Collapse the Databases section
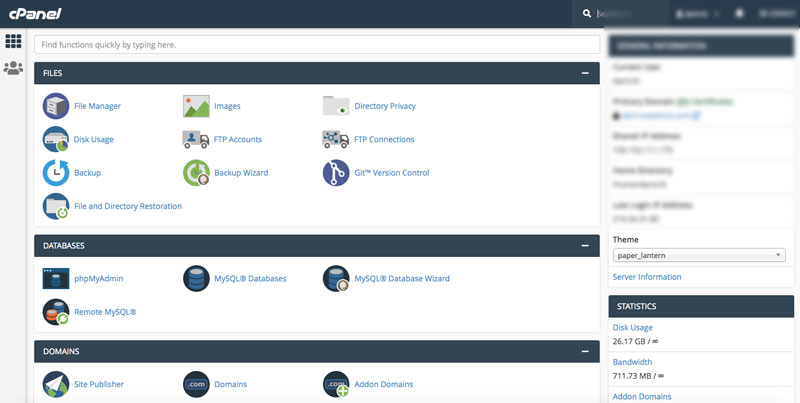The width and height of the screenshot is (800, 403). tap(585, 245)
